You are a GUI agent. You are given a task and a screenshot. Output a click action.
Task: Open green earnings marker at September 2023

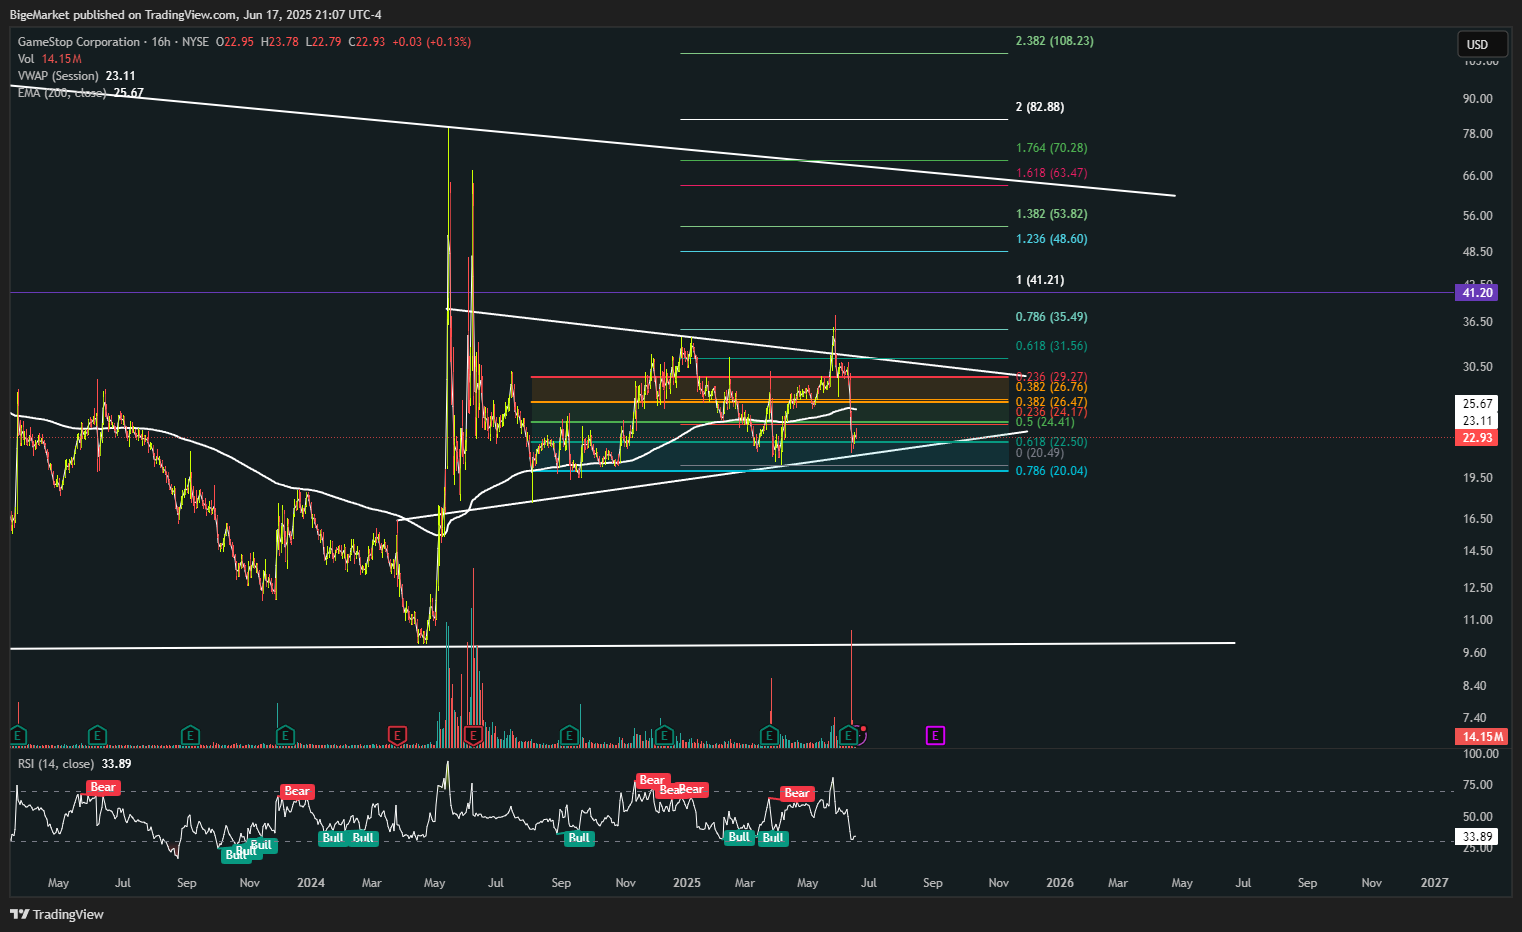coord(190,736)
